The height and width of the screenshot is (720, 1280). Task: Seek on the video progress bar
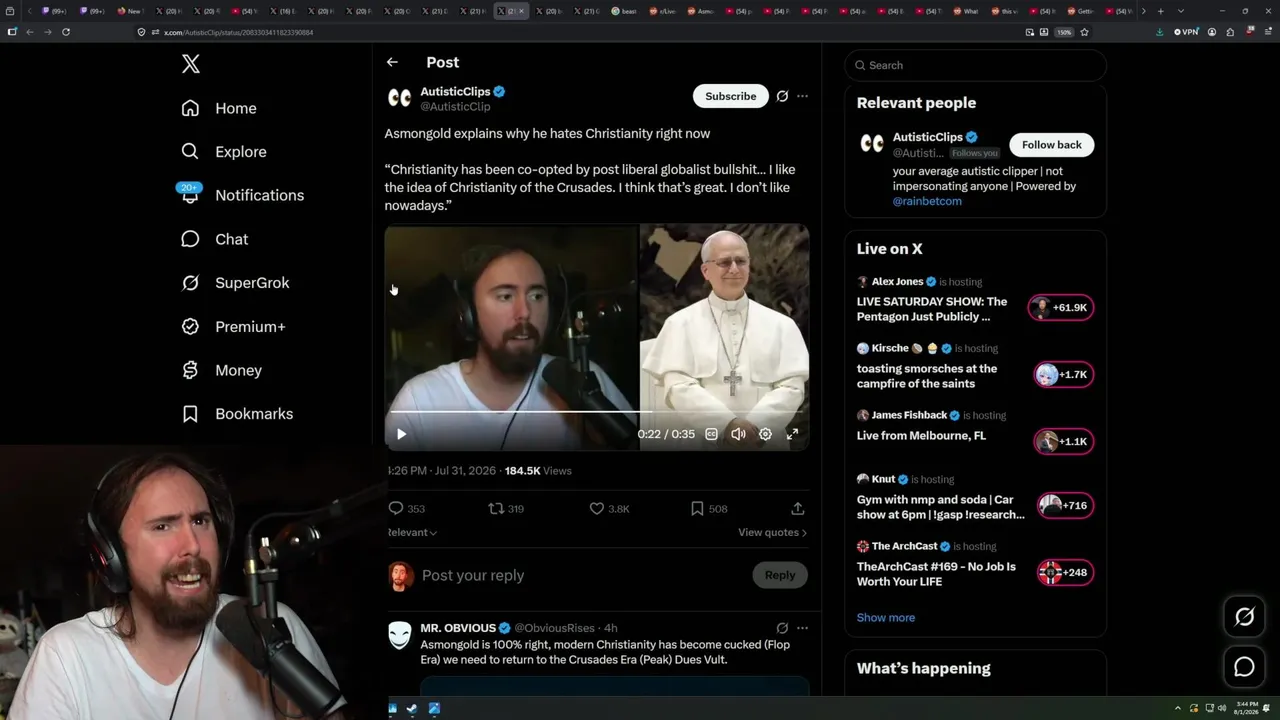coord(597,411)
